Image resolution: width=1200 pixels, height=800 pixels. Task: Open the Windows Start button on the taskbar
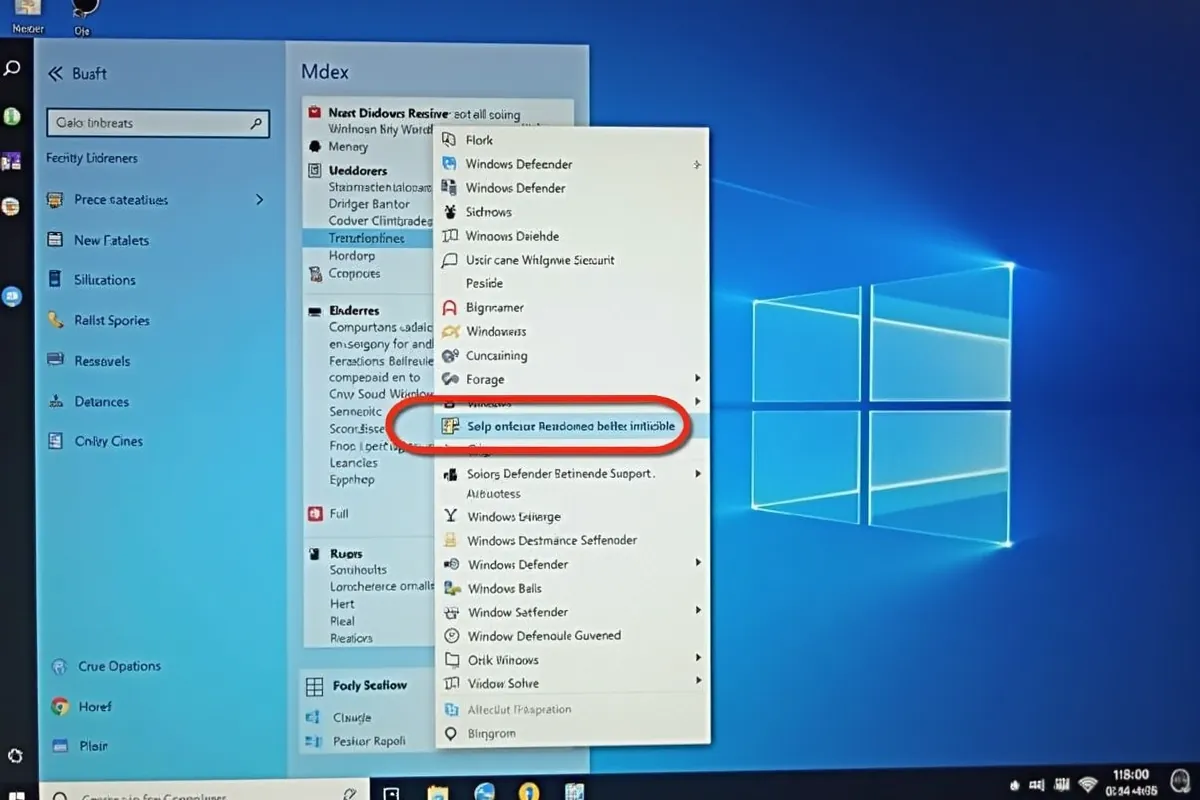(18, 794)
